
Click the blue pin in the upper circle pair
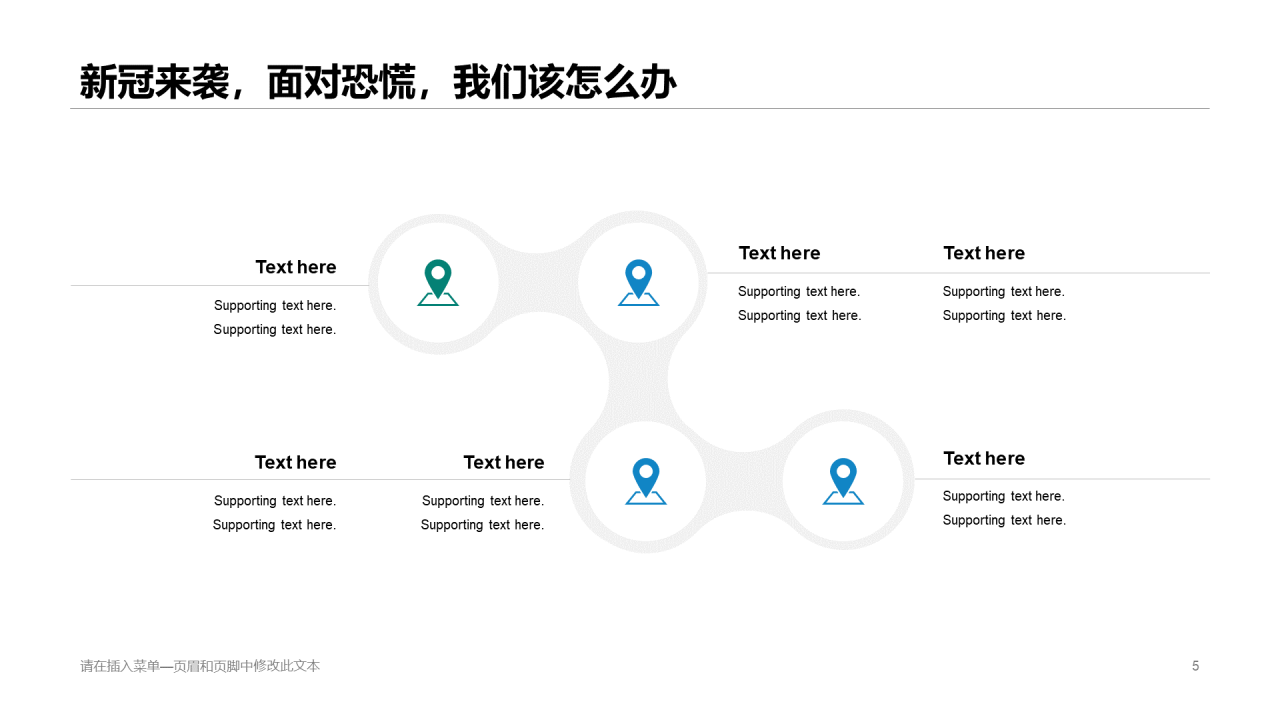pyautogui.click(x=638, y=281)
